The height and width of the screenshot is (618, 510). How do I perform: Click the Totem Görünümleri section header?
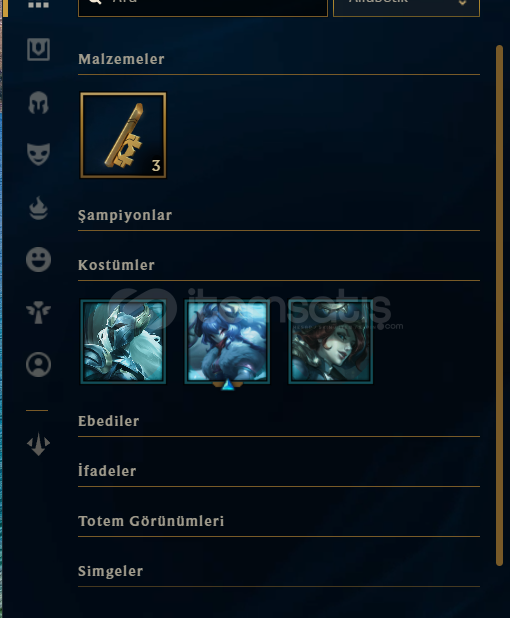tap(151, 521)
